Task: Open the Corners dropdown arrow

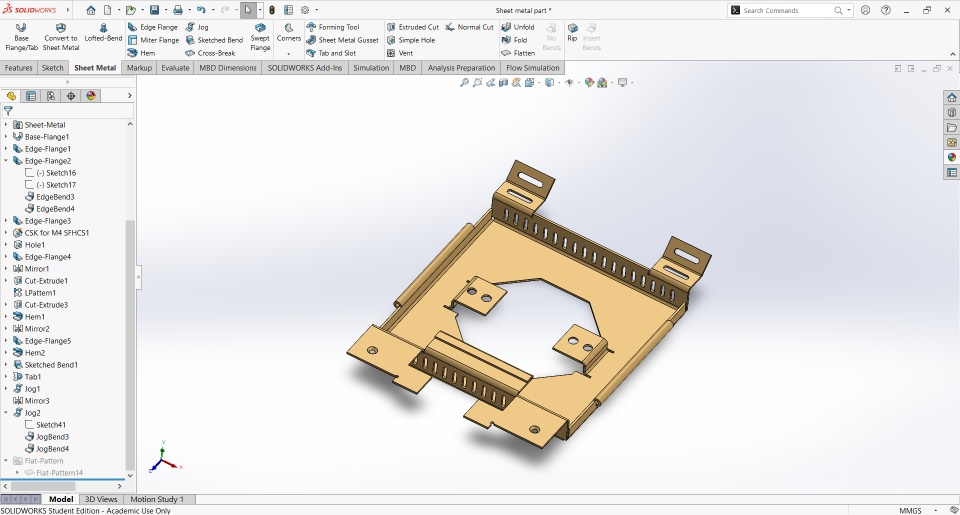Action: pyautogui.click(x=288, y=53)
